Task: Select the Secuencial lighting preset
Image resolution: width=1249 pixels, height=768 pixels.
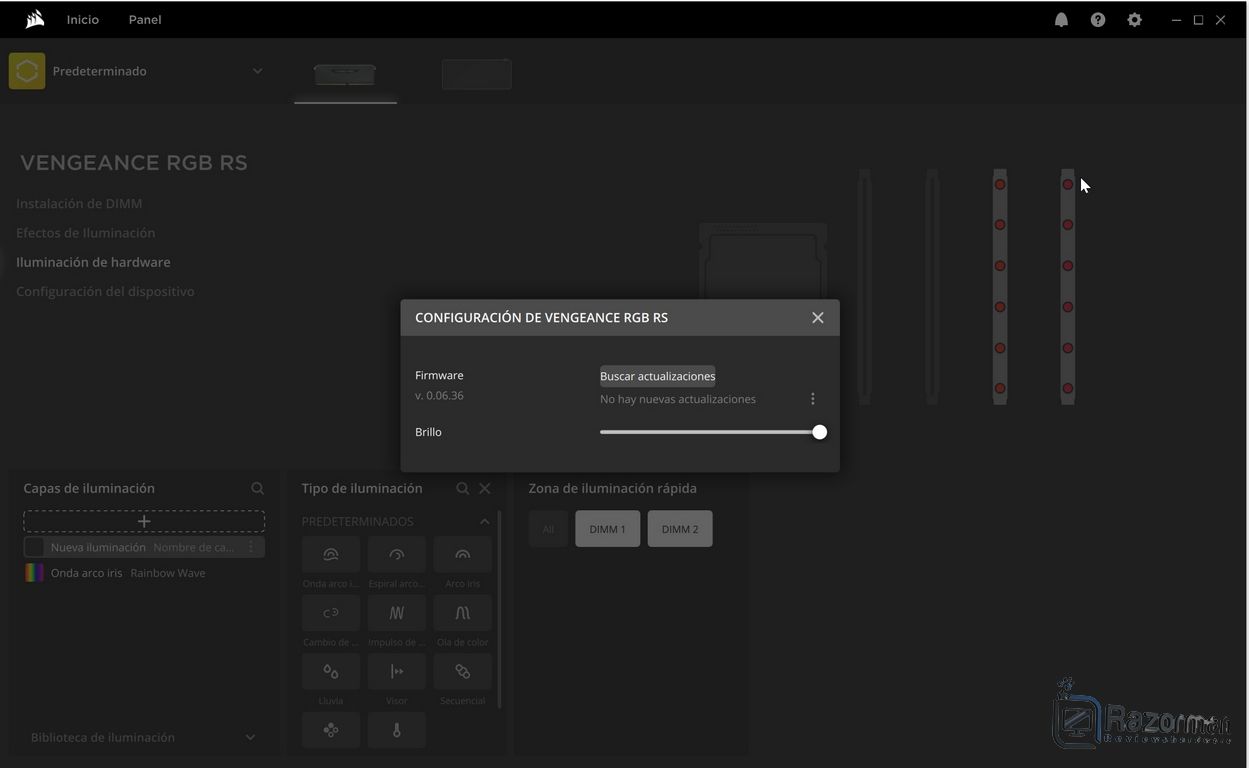Action: [463, 671]
